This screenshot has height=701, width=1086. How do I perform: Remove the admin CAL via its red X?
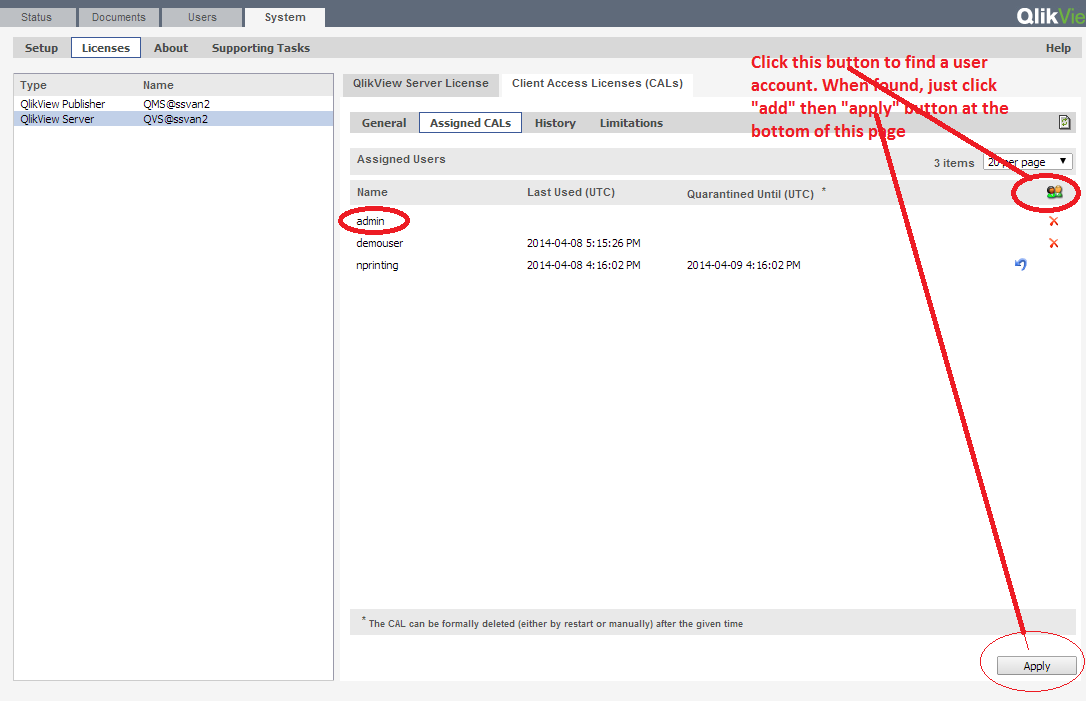(1053, 220)
